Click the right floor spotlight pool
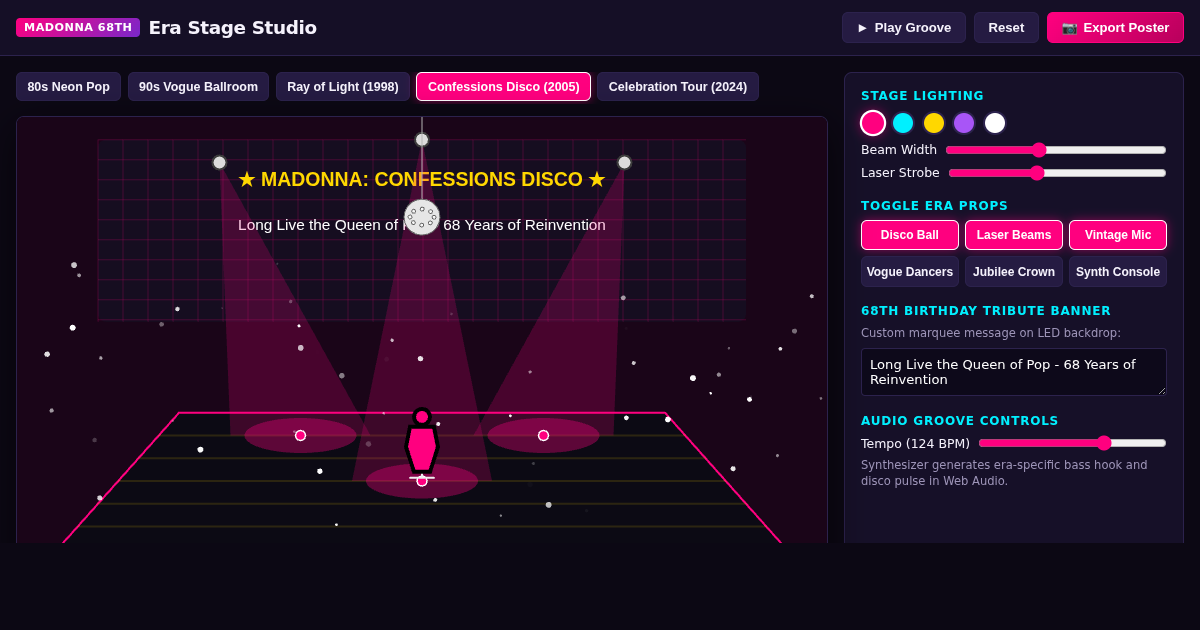Viewport: 1200px width, 630px height. coord(543,435)
